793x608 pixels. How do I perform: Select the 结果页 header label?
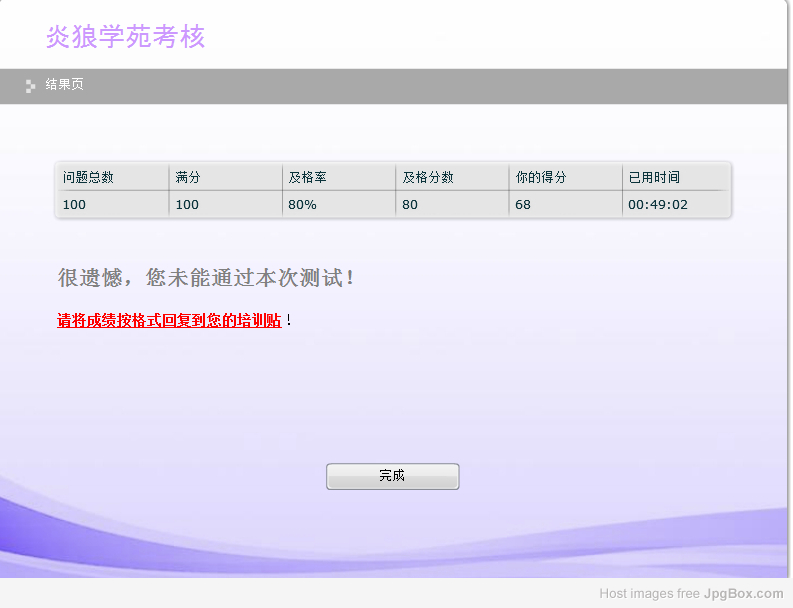click(x=65, y=85)
